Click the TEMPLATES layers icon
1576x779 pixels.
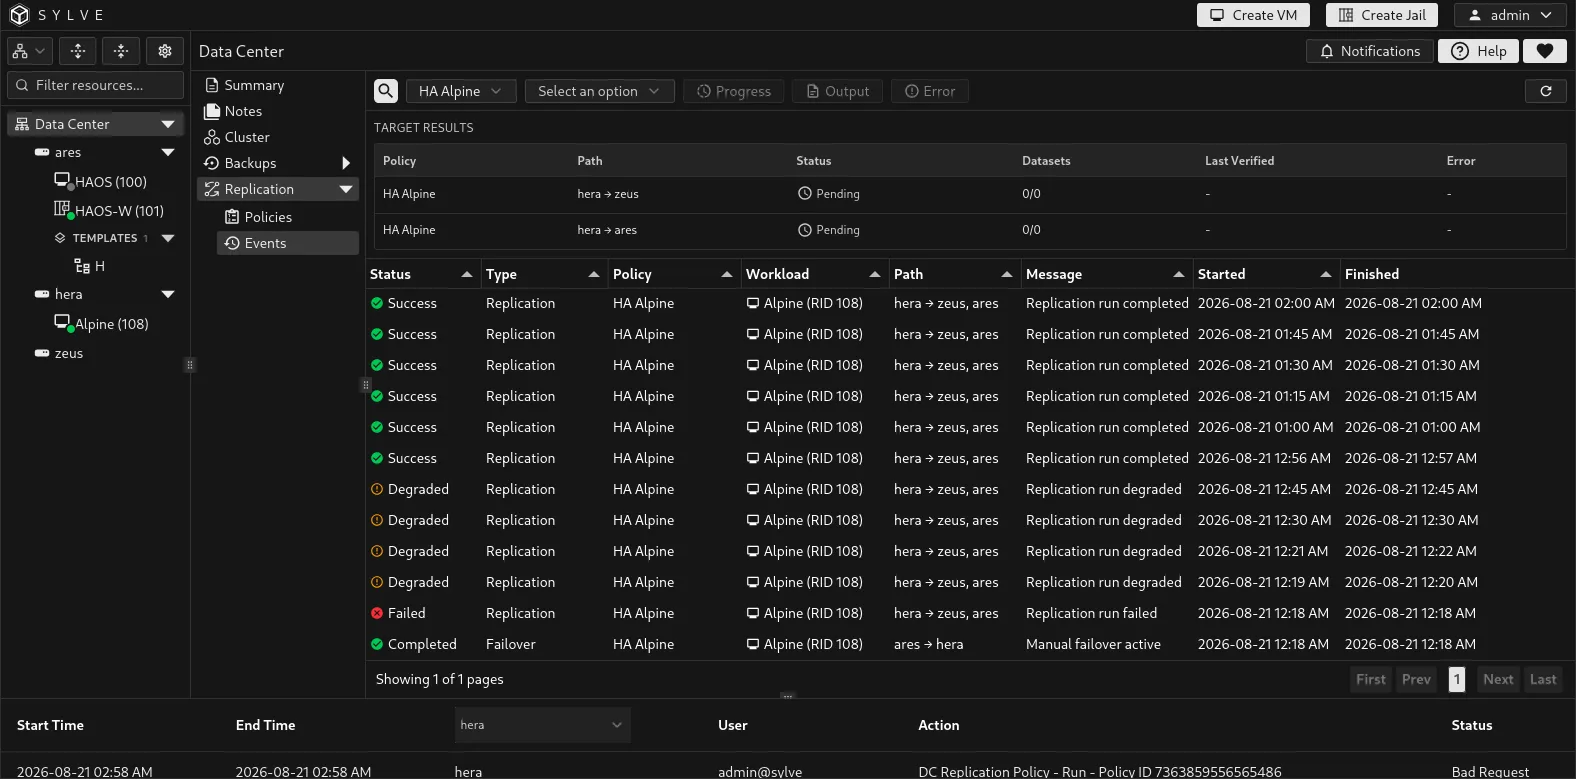[60, 238]
